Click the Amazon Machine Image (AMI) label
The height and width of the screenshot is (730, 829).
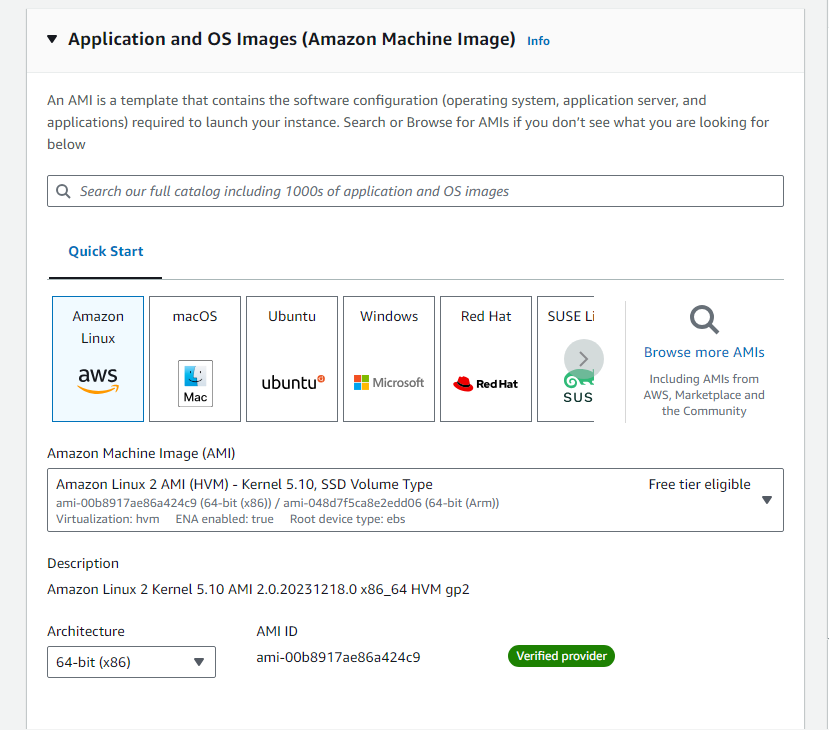click(x=141, y=453)
